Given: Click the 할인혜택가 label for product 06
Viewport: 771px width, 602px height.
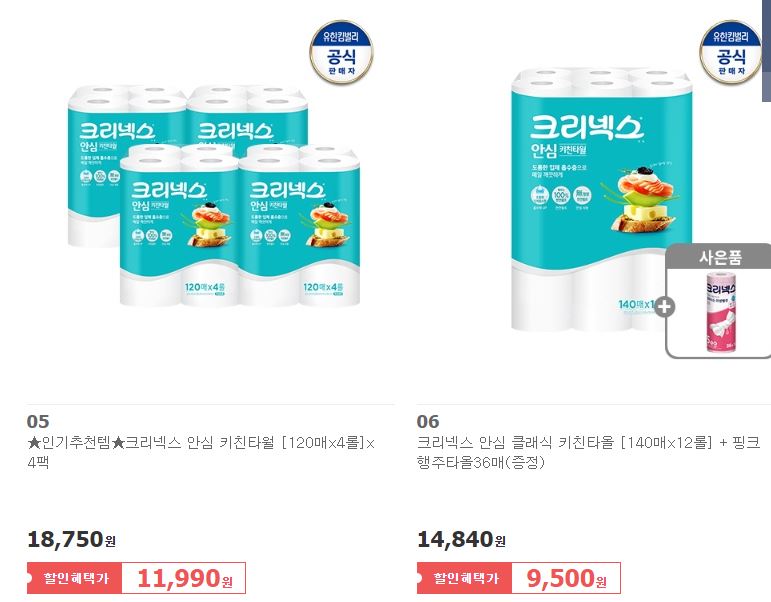Looking at the screenshot, I should (465, 578).
